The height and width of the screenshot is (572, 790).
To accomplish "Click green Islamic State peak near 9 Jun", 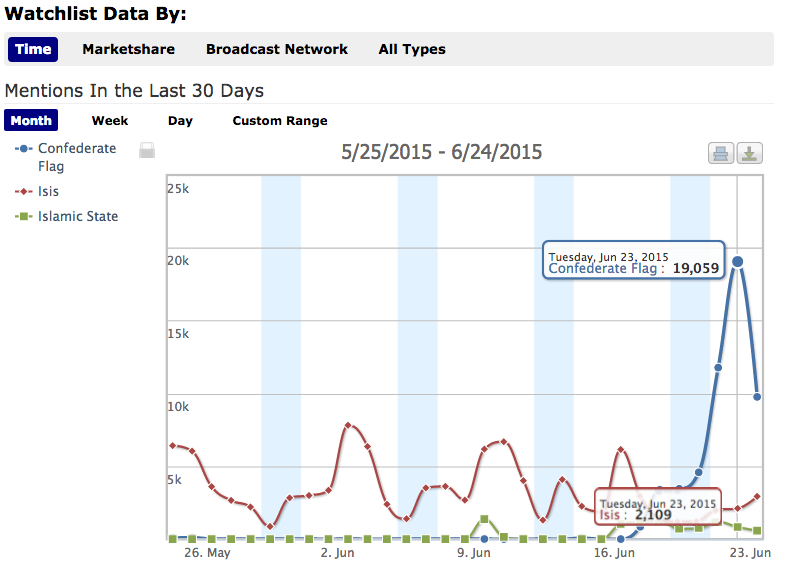I will coord(484,519).
